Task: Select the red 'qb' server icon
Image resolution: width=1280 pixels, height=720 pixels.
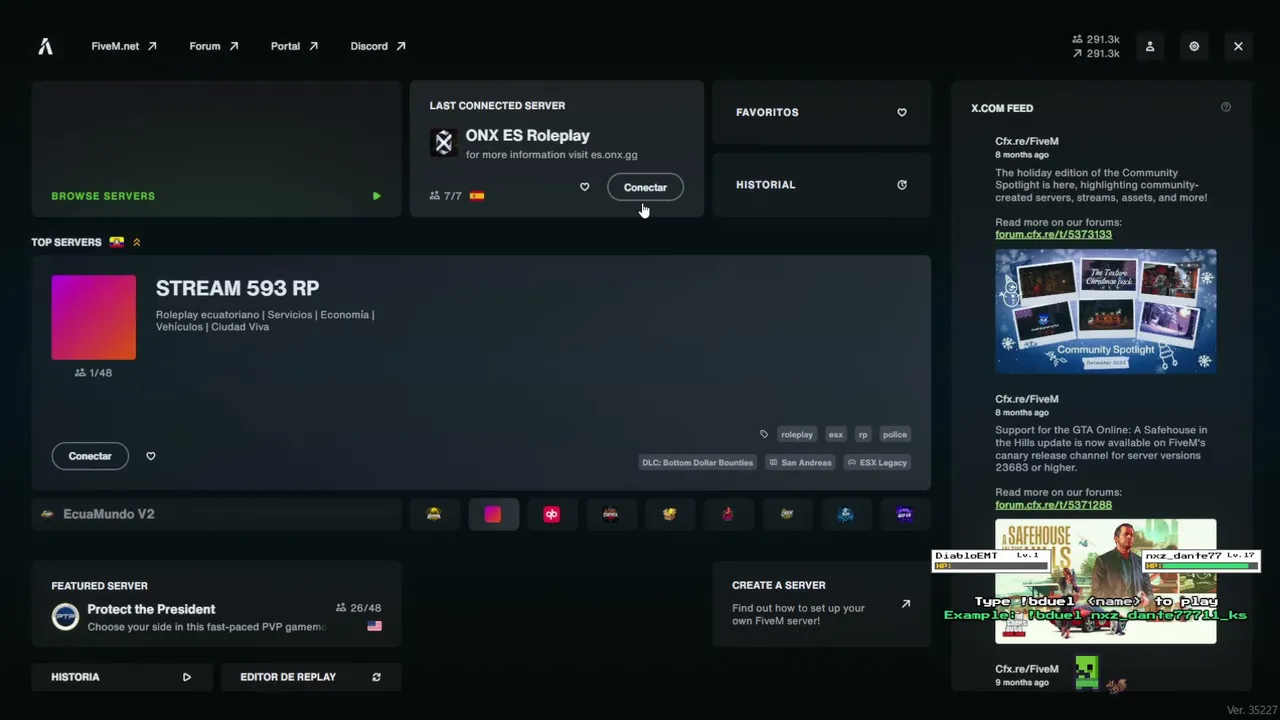Action: point(552,514)
